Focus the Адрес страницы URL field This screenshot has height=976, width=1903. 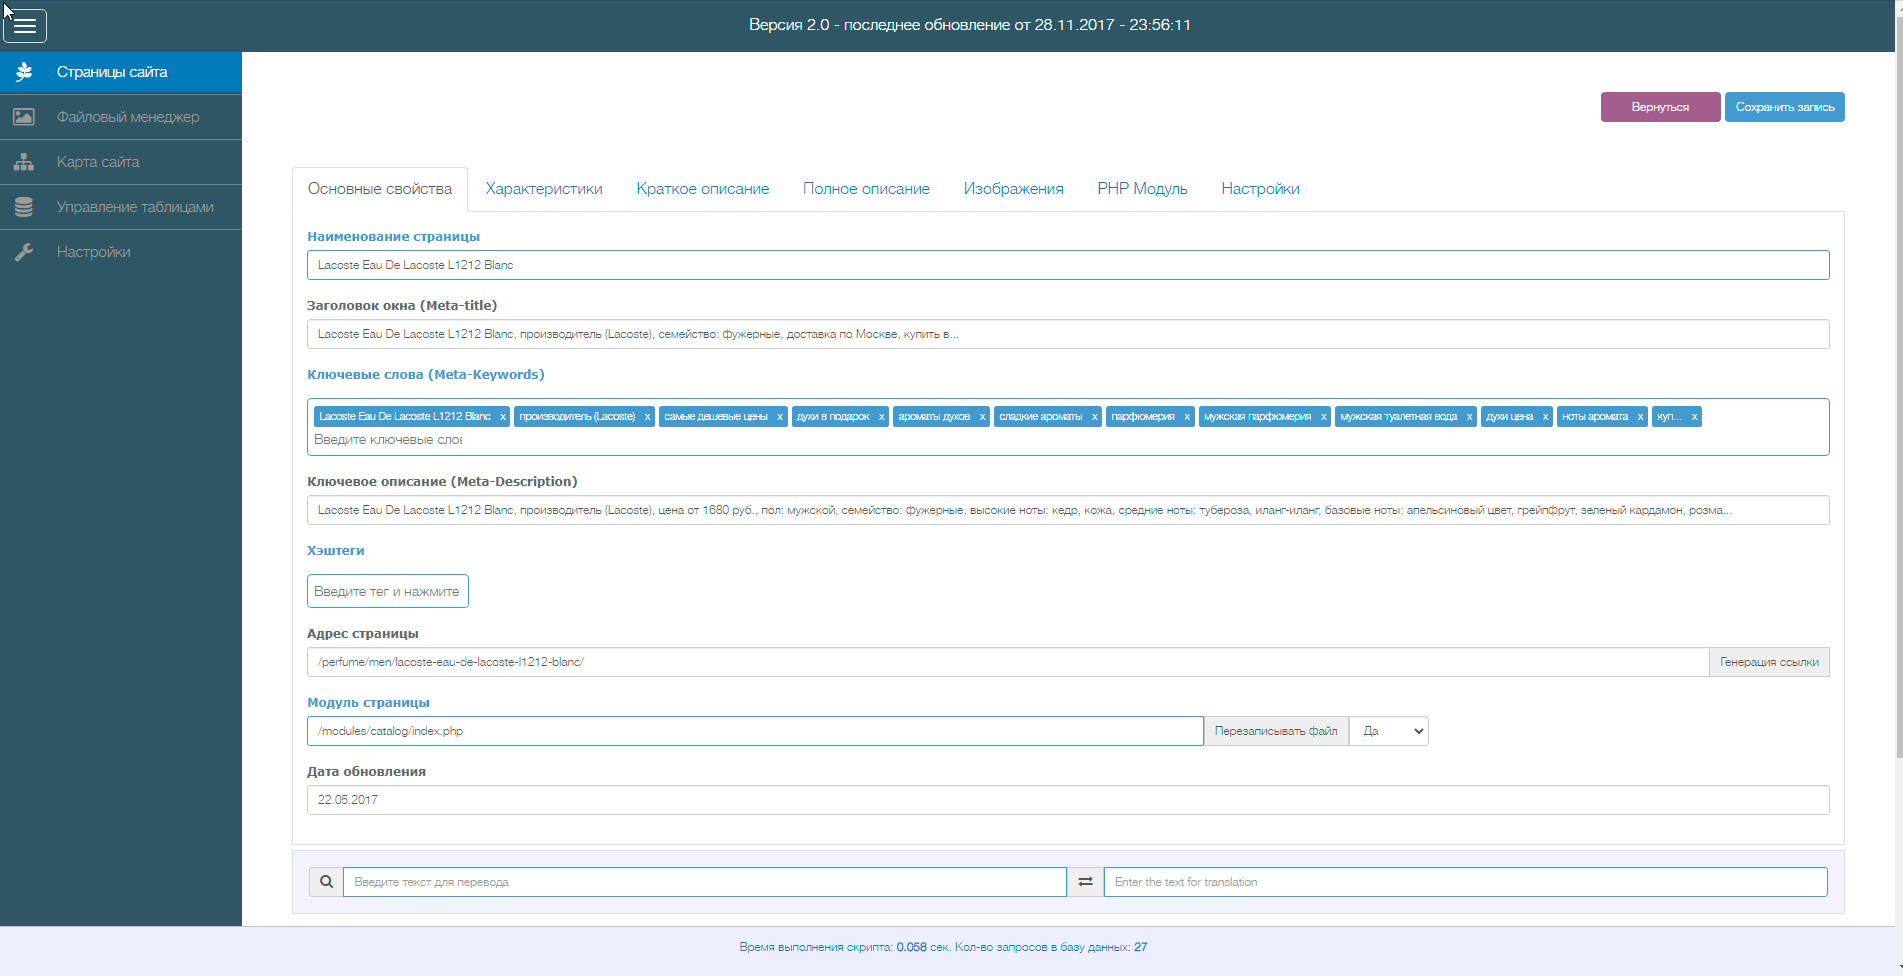click(1008, 662)
